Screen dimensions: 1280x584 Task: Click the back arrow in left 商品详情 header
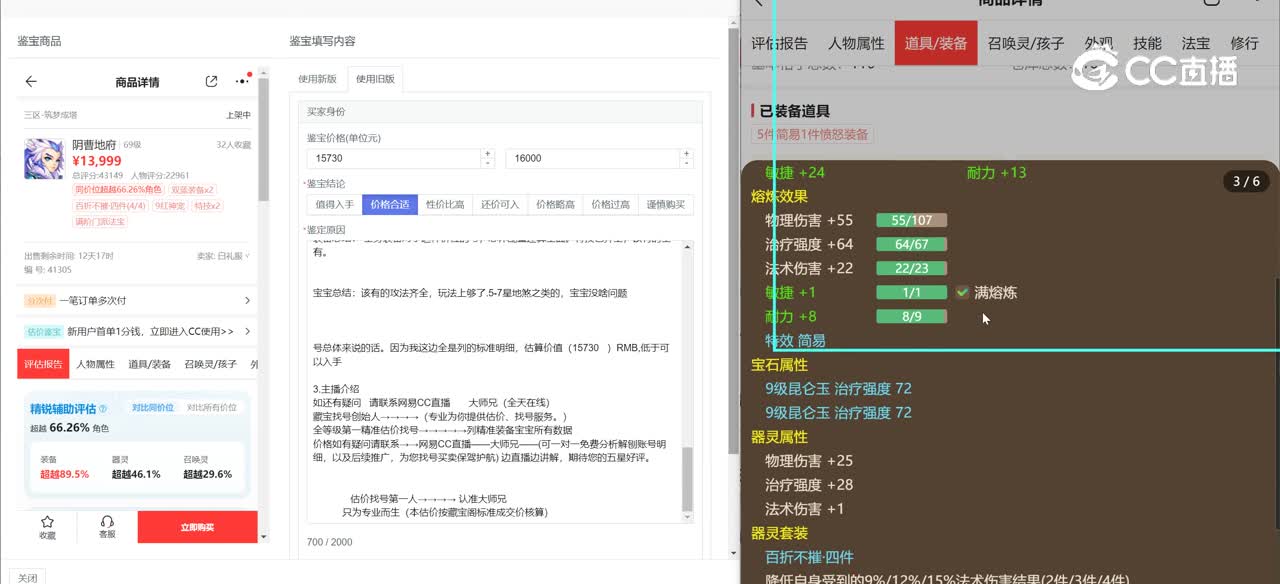click(31, 82)
